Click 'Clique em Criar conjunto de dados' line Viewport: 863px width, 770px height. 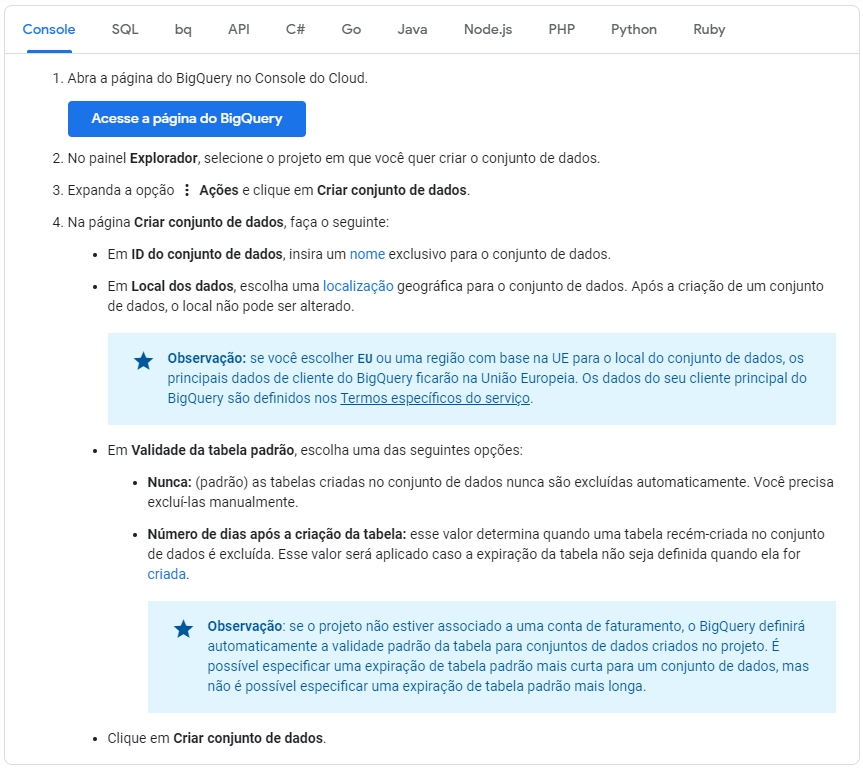coord(217,738)
